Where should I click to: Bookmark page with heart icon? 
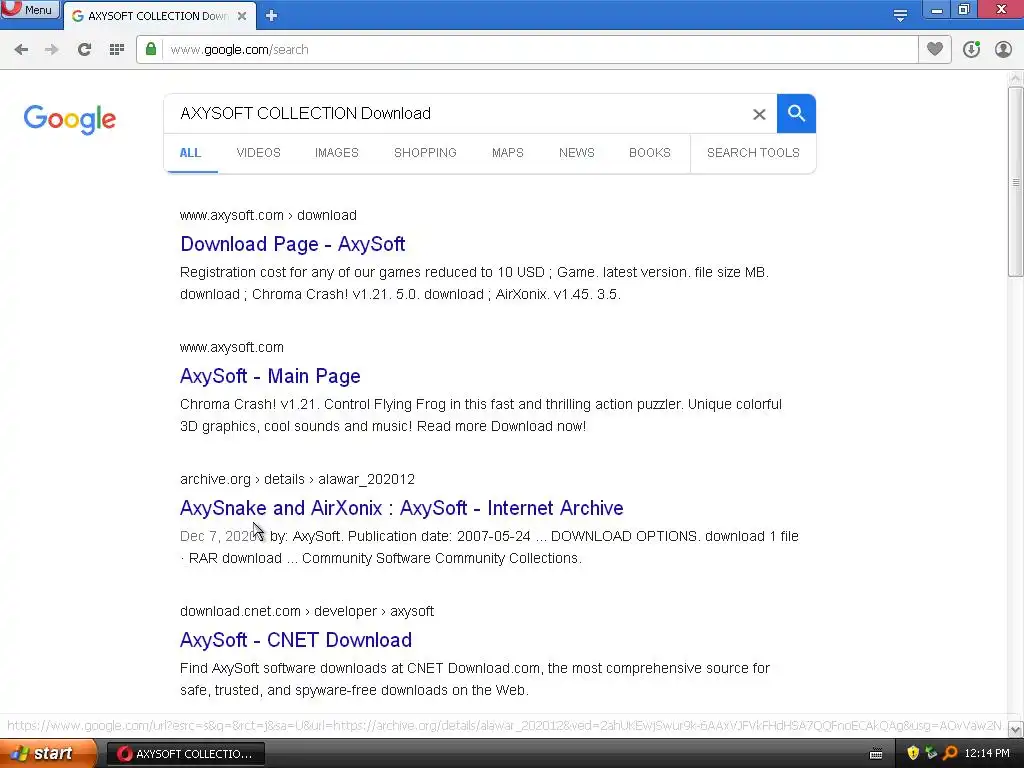coord(935,49)
